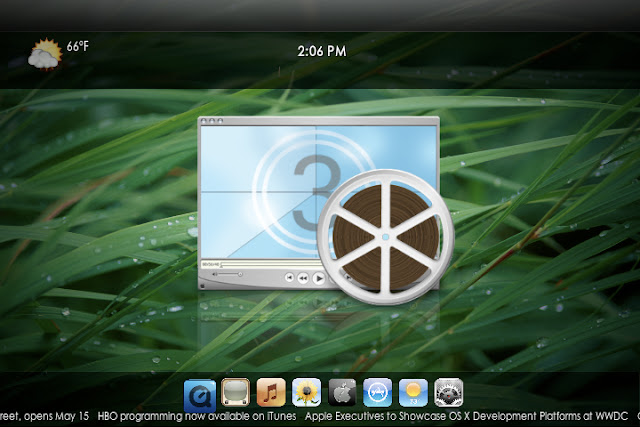This screenshot has width=640, height=427.
Task: Open the gear settings icon in the dock
Action: tap(449, 392)
